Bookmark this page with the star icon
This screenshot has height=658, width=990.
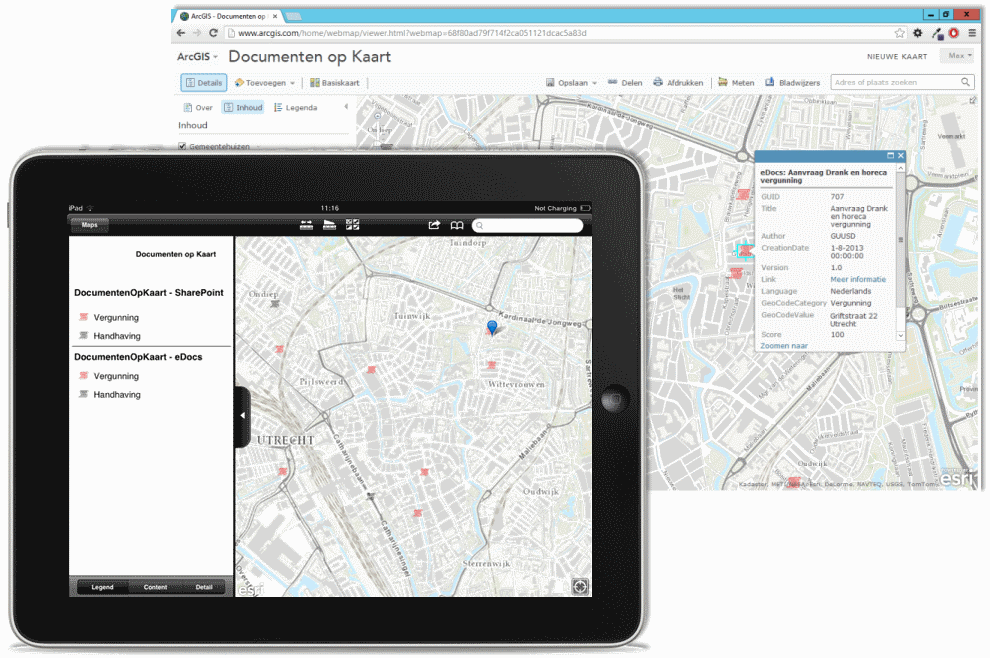(900, 33)
